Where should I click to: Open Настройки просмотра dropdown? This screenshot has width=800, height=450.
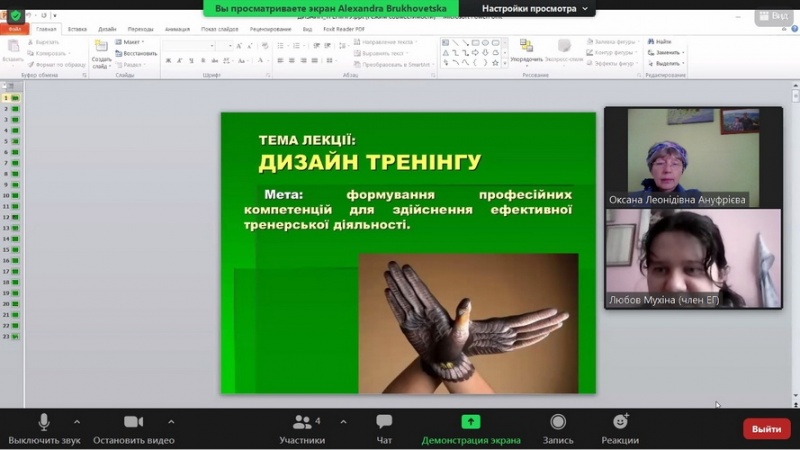pos(535,8)
